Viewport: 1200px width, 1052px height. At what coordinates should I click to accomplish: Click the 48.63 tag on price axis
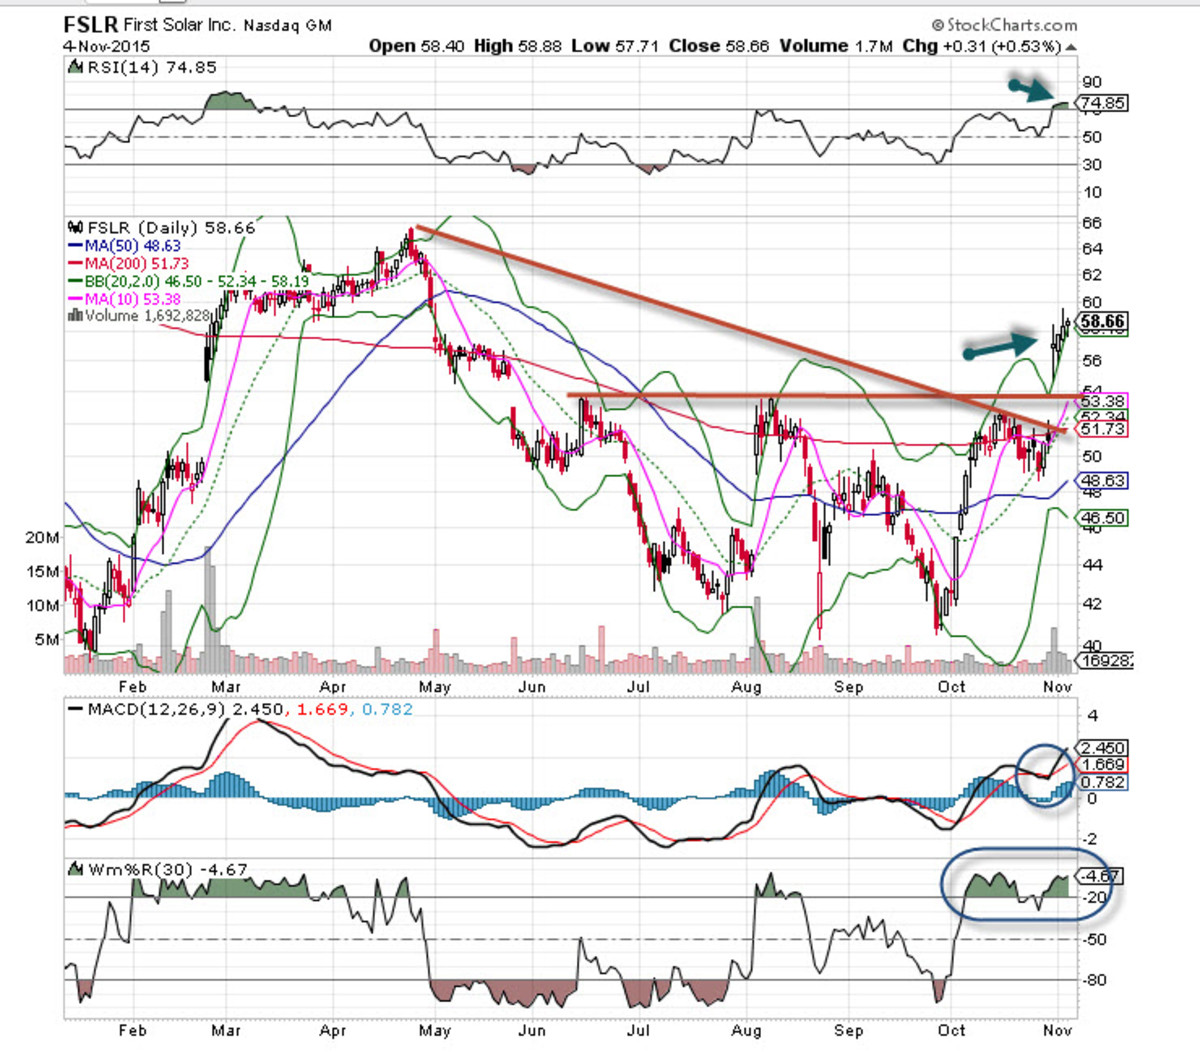1103,481
